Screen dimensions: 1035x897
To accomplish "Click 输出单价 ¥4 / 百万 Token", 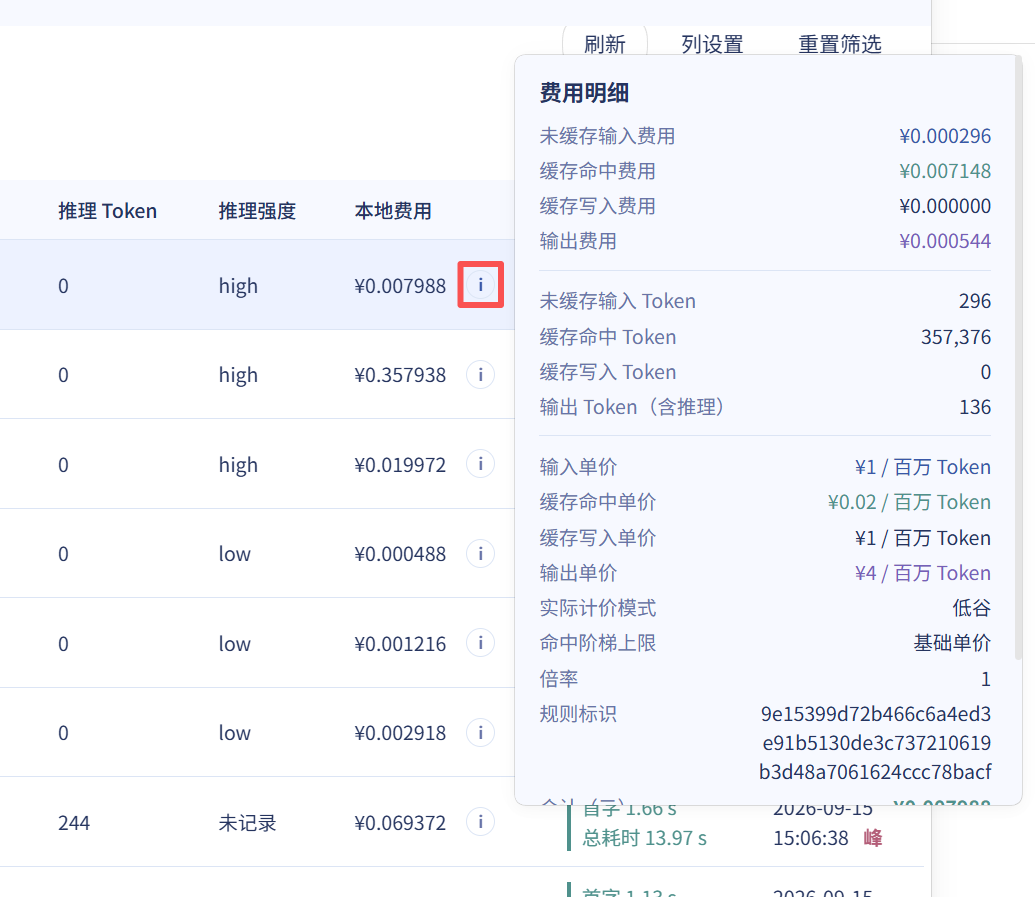I will [923, 573].
